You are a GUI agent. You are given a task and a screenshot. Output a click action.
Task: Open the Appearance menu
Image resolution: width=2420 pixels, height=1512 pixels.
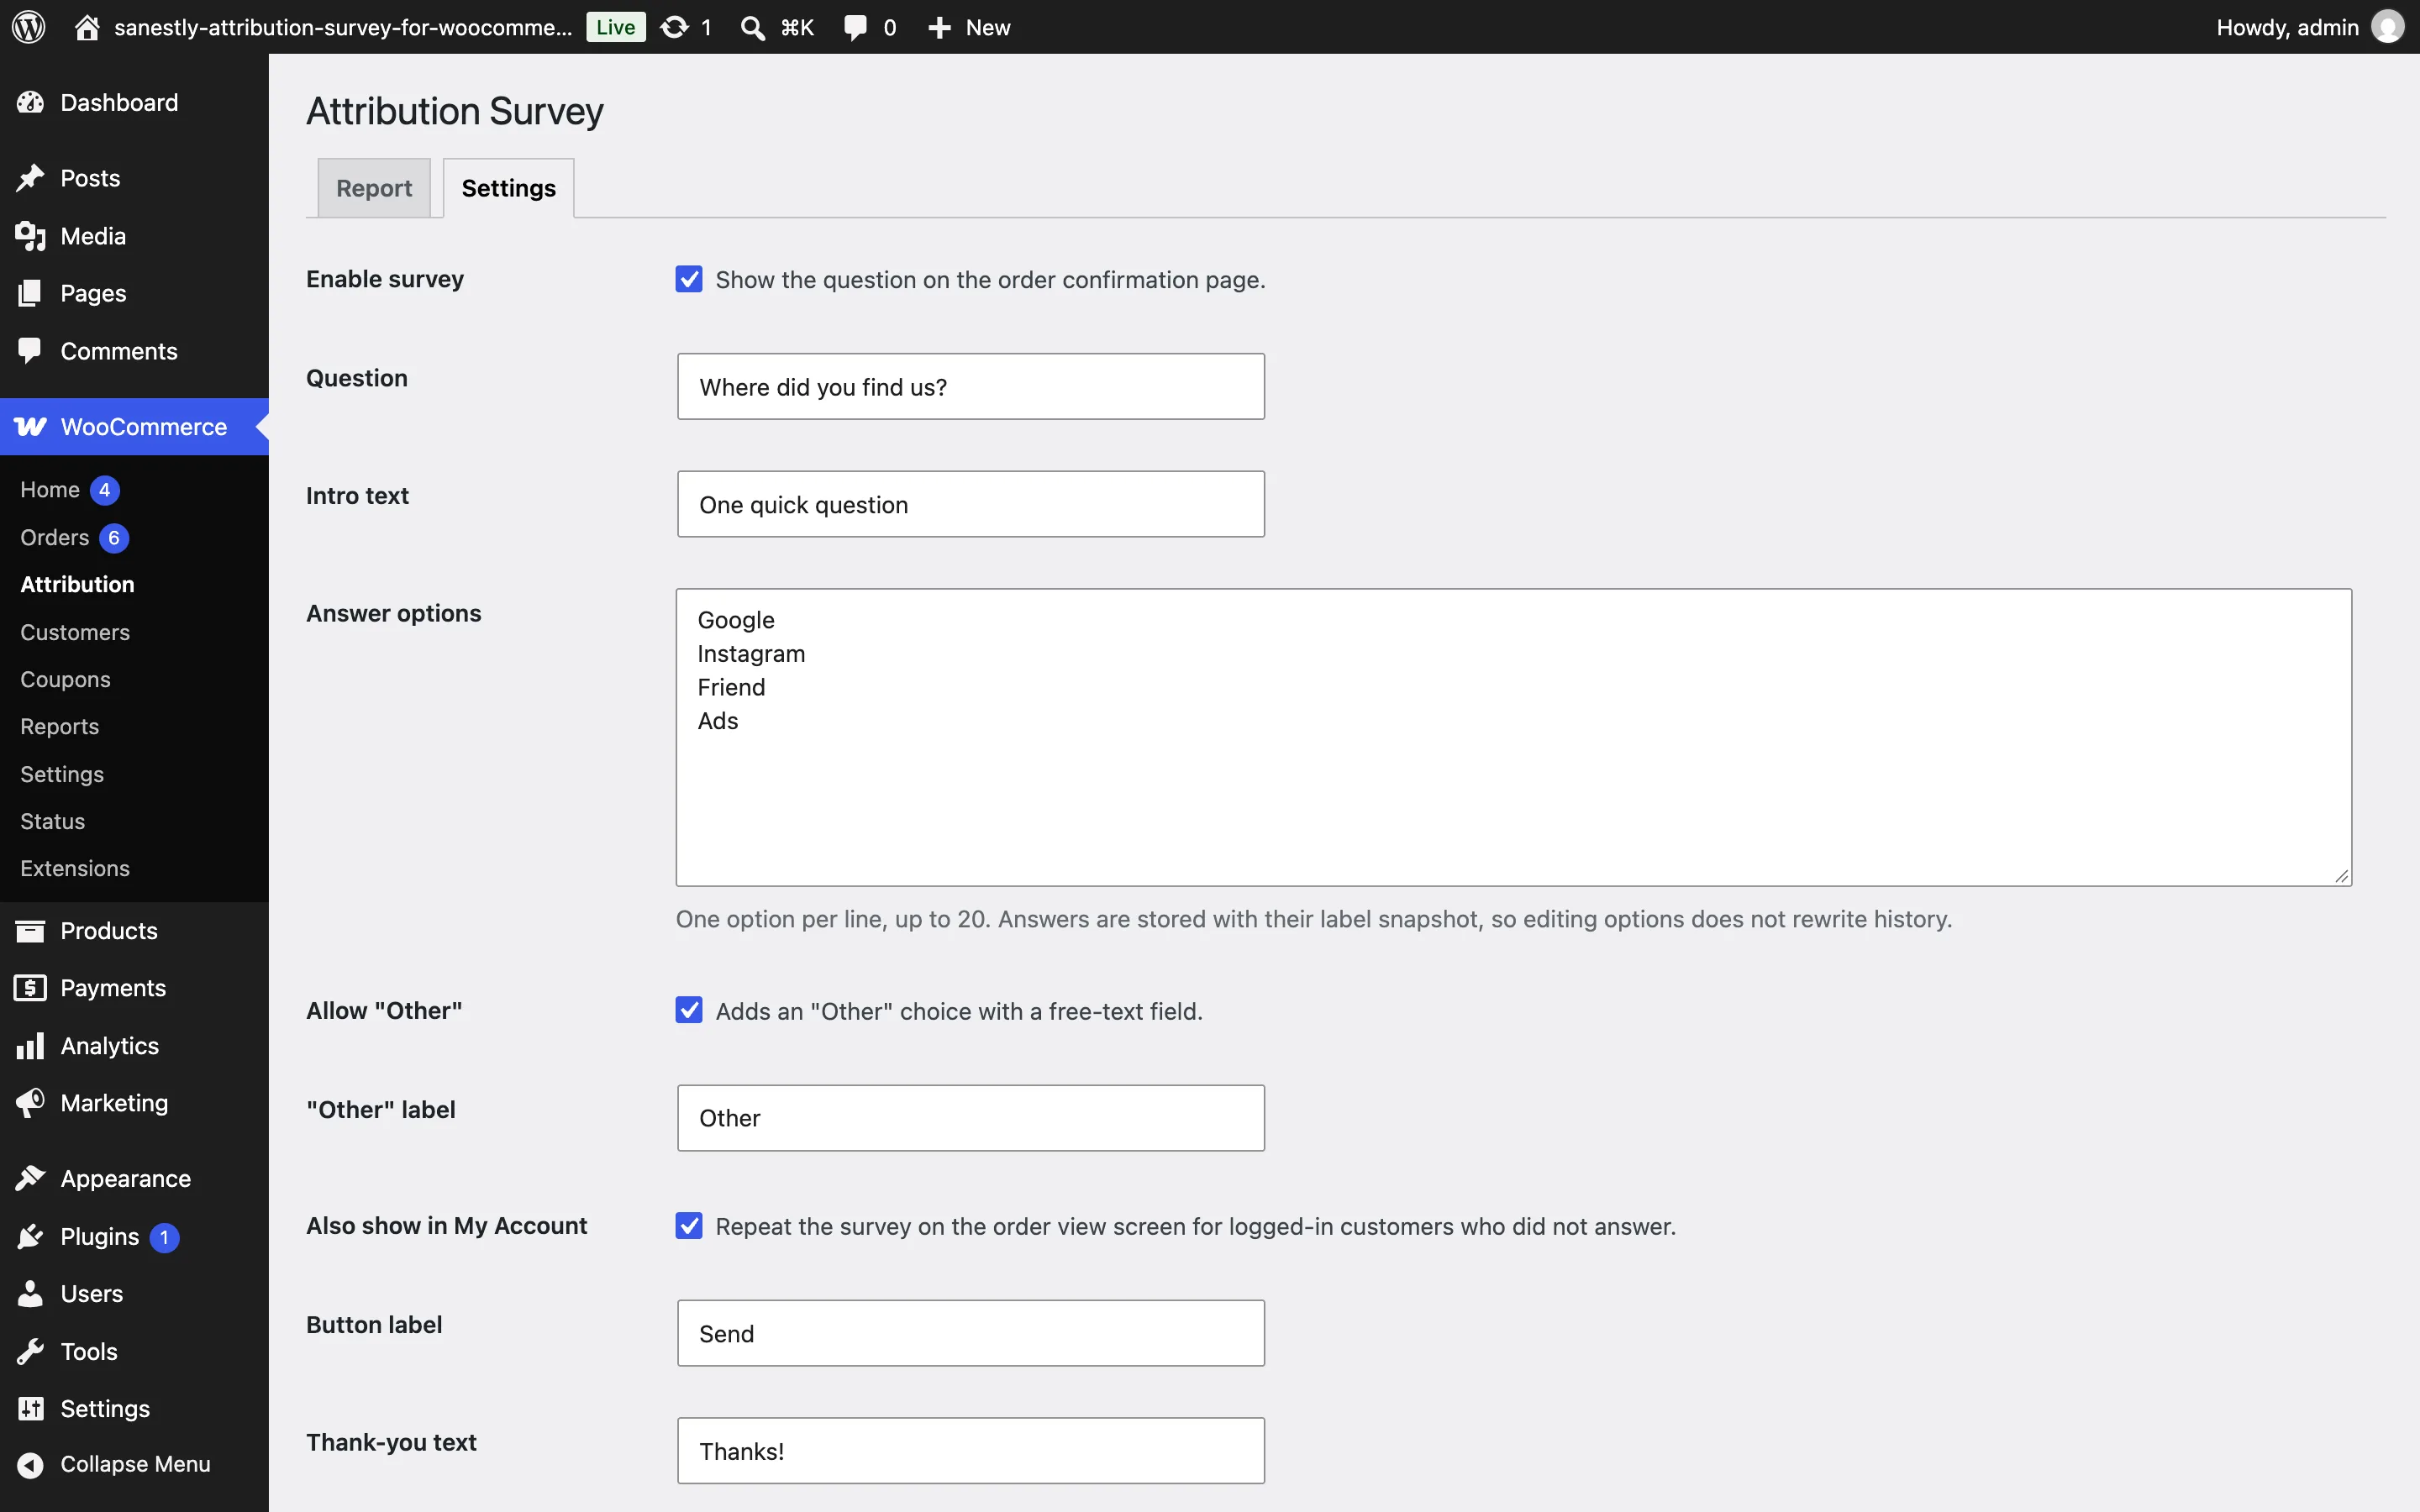tap(134, 1179)
